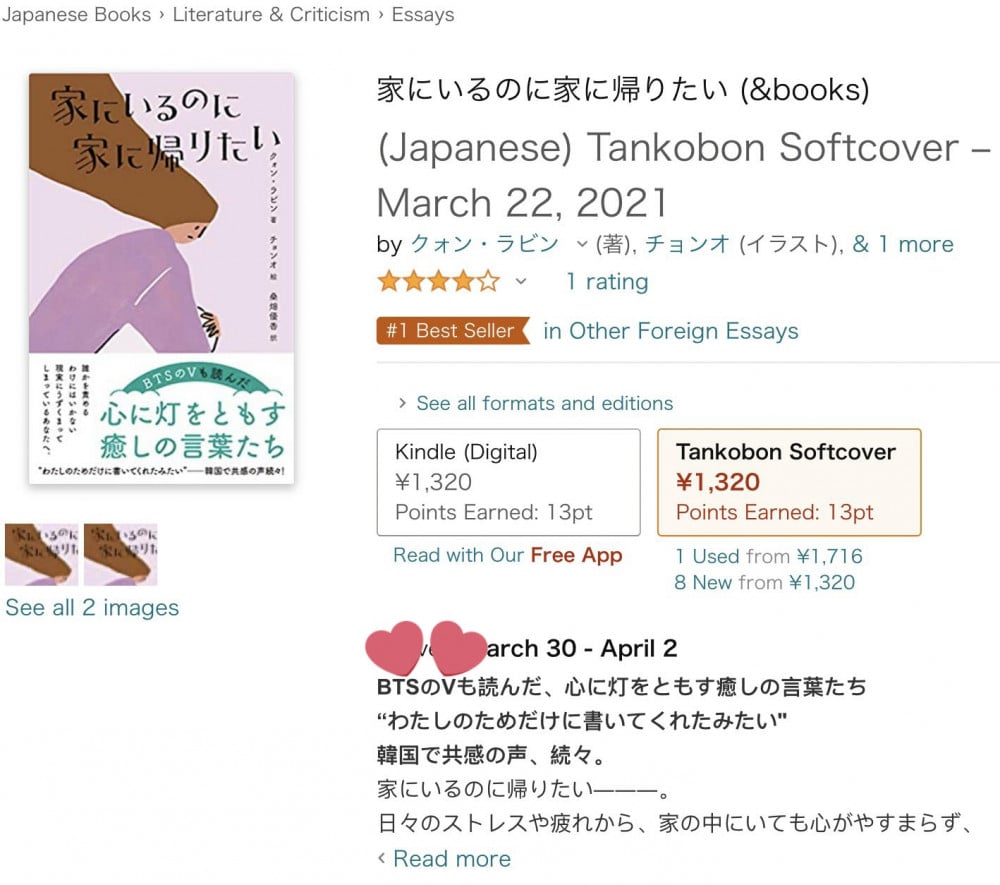Open author link クォン・ラビン
This screenshot has width=1000, height=885.
(x=485, y=244)
